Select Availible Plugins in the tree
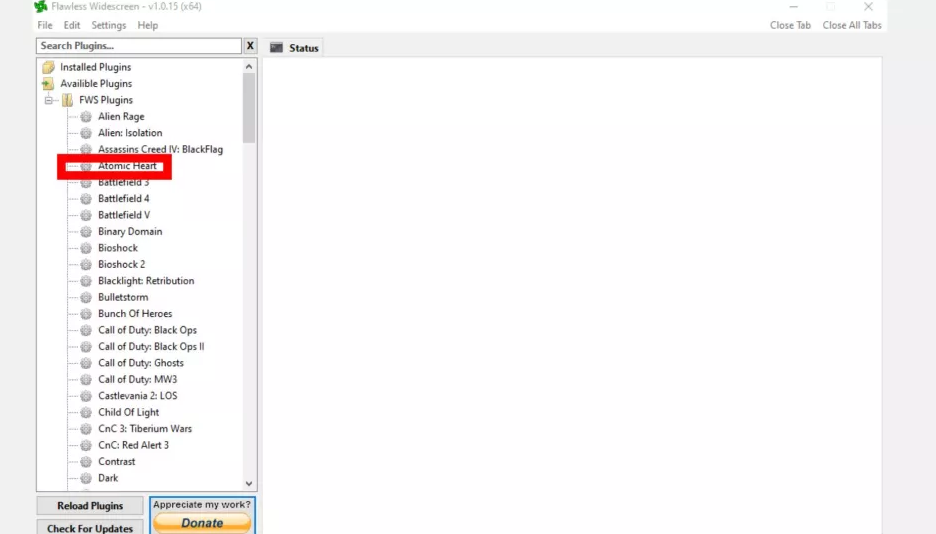Image resolution: width=936 pixels, height=534 pixels. pos(96,84)
